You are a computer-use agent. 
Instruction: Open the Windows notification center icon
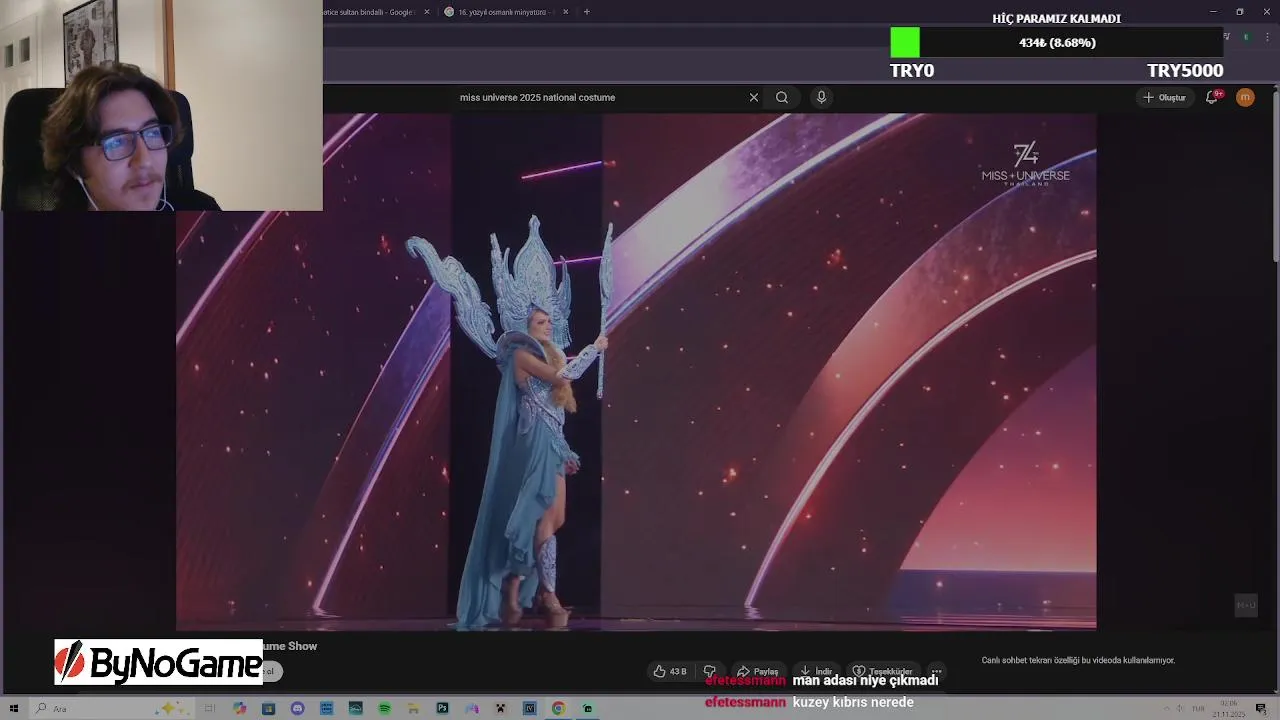[x=1262, y=708]
